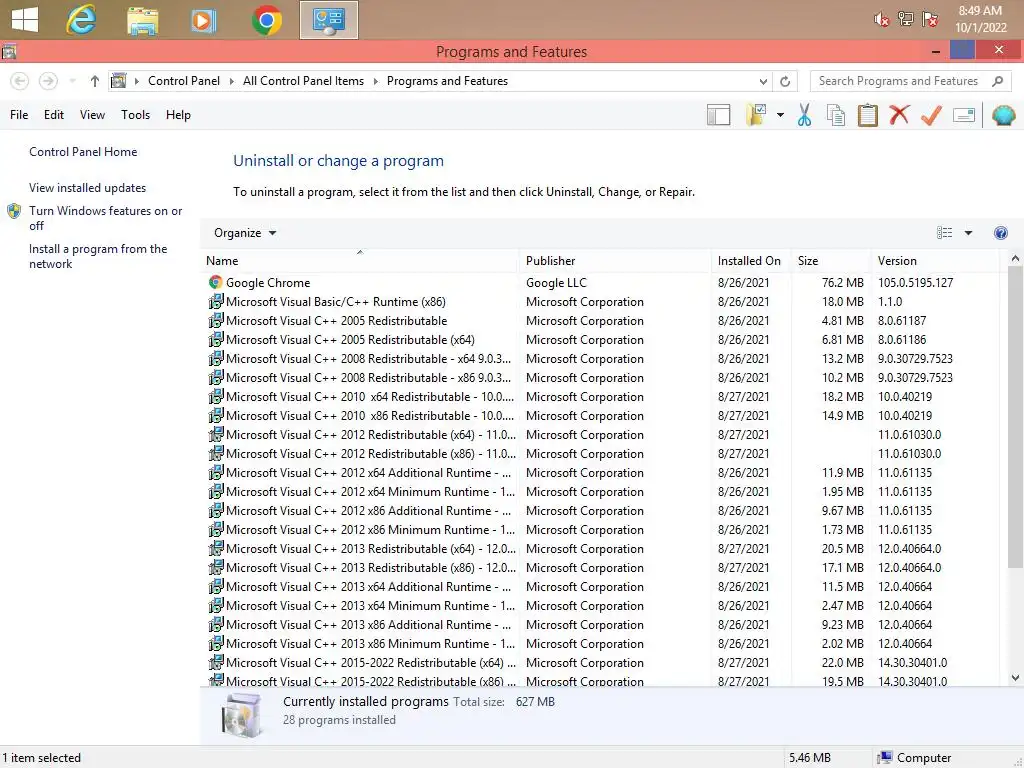Screen dimensions: 1024x768
Task: Expand the recent locations dropdown arrow
Action: pyautogui.click(x=72, y=81)
